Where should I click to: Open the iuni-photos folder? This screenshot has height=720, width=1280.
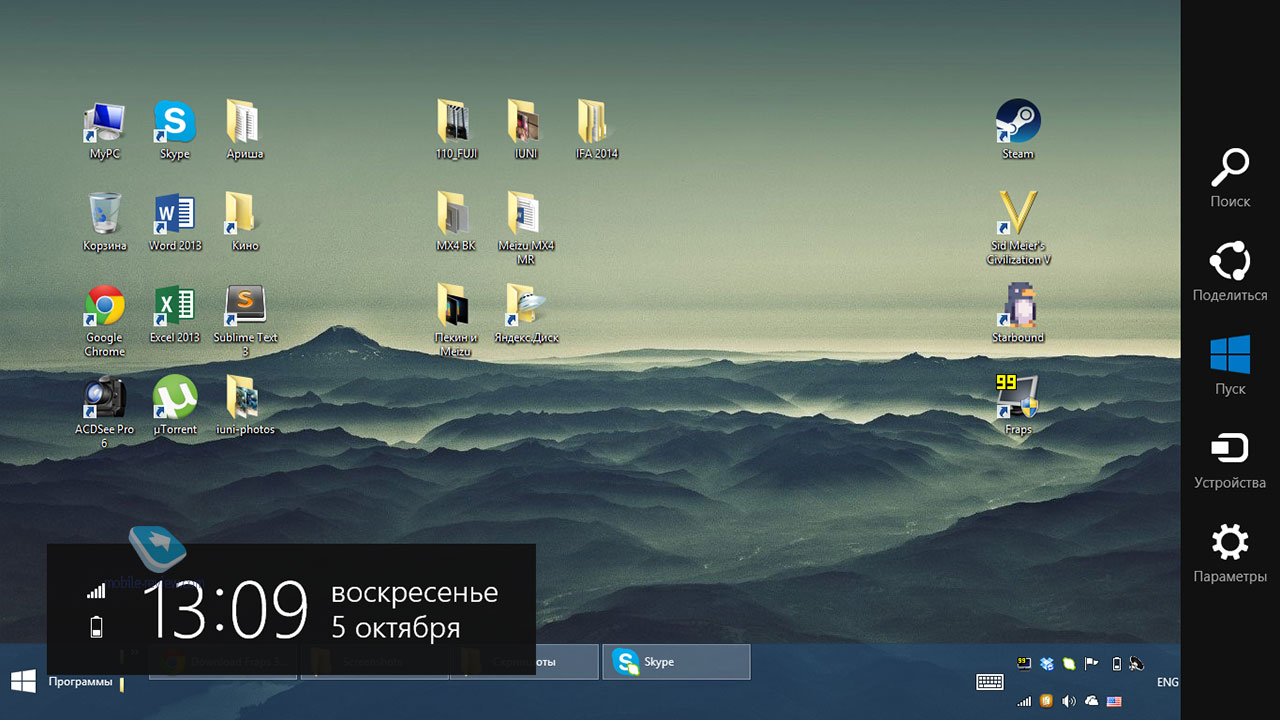pos(245,406)
